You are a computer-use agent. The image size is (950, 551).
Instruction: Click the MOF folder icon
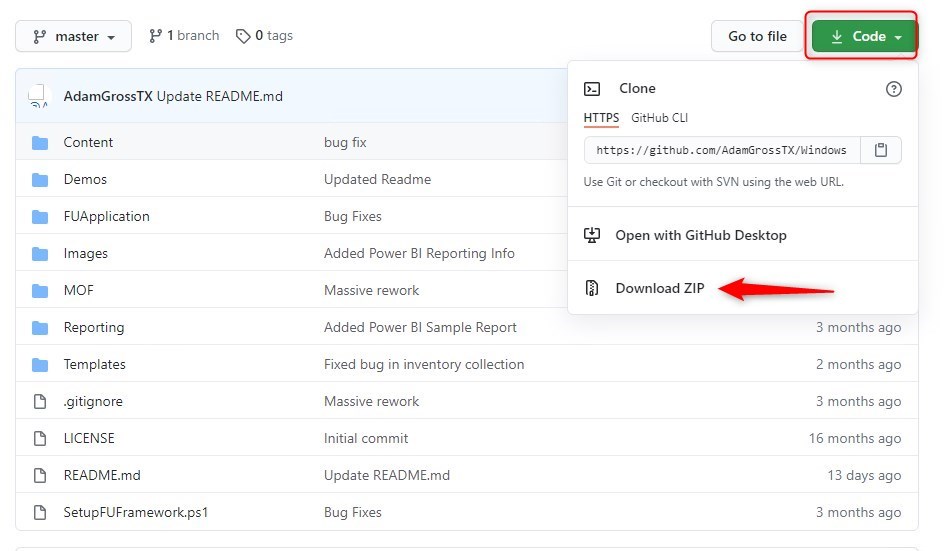point(40,290)
